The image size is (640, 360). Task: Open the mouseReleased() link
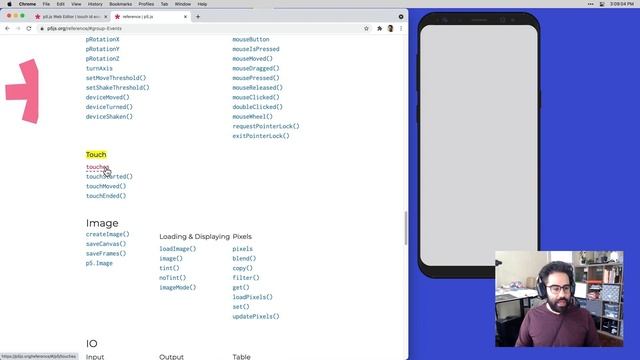point(258,88)
